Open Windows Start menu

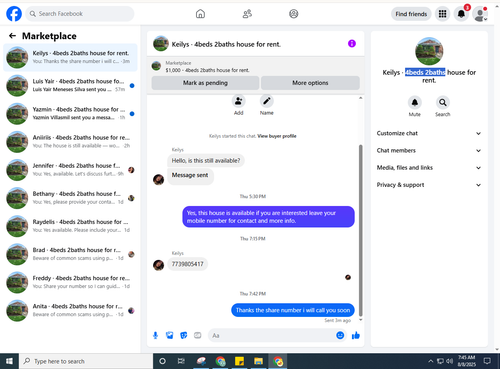click(x=9, y=361)
